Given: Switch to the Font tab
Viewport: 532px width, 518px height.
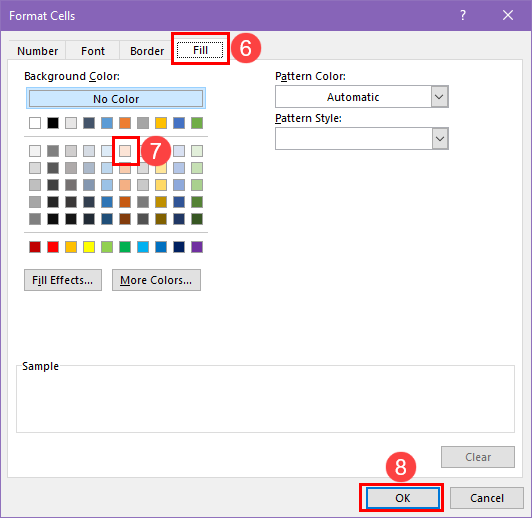Looking at the screenshot, I should pos(93,51).
